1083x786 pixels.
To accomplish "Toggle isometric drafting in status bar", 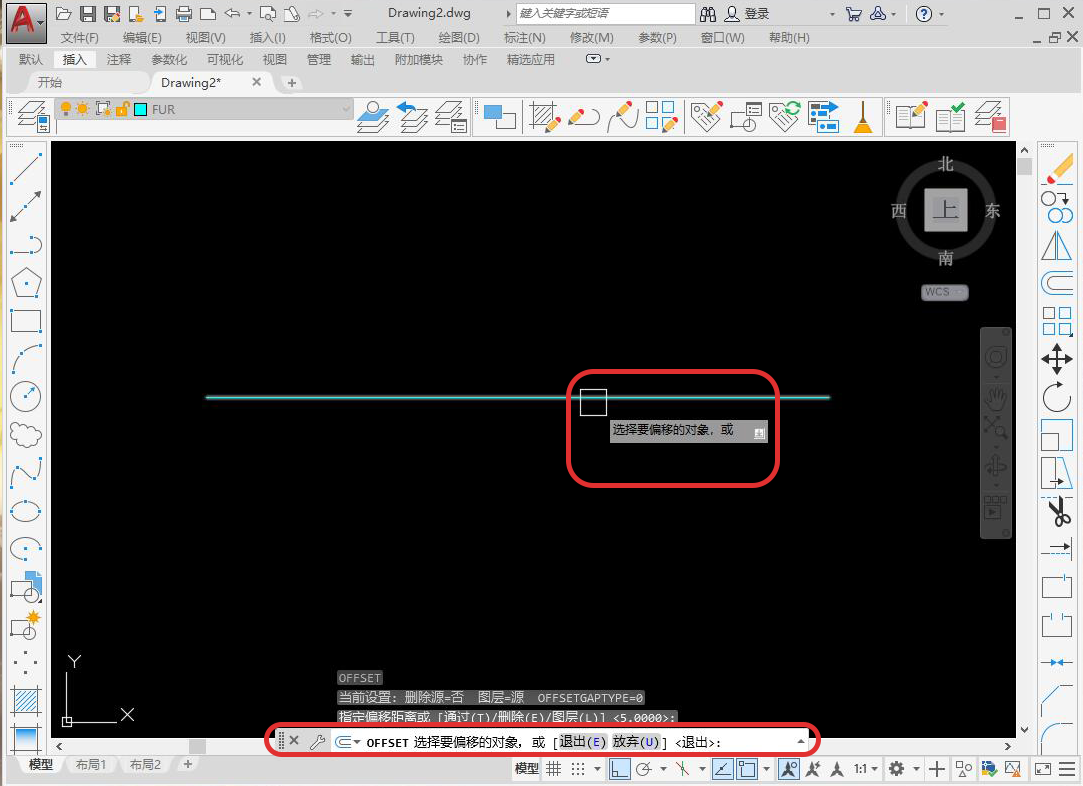I will point(682,769).
